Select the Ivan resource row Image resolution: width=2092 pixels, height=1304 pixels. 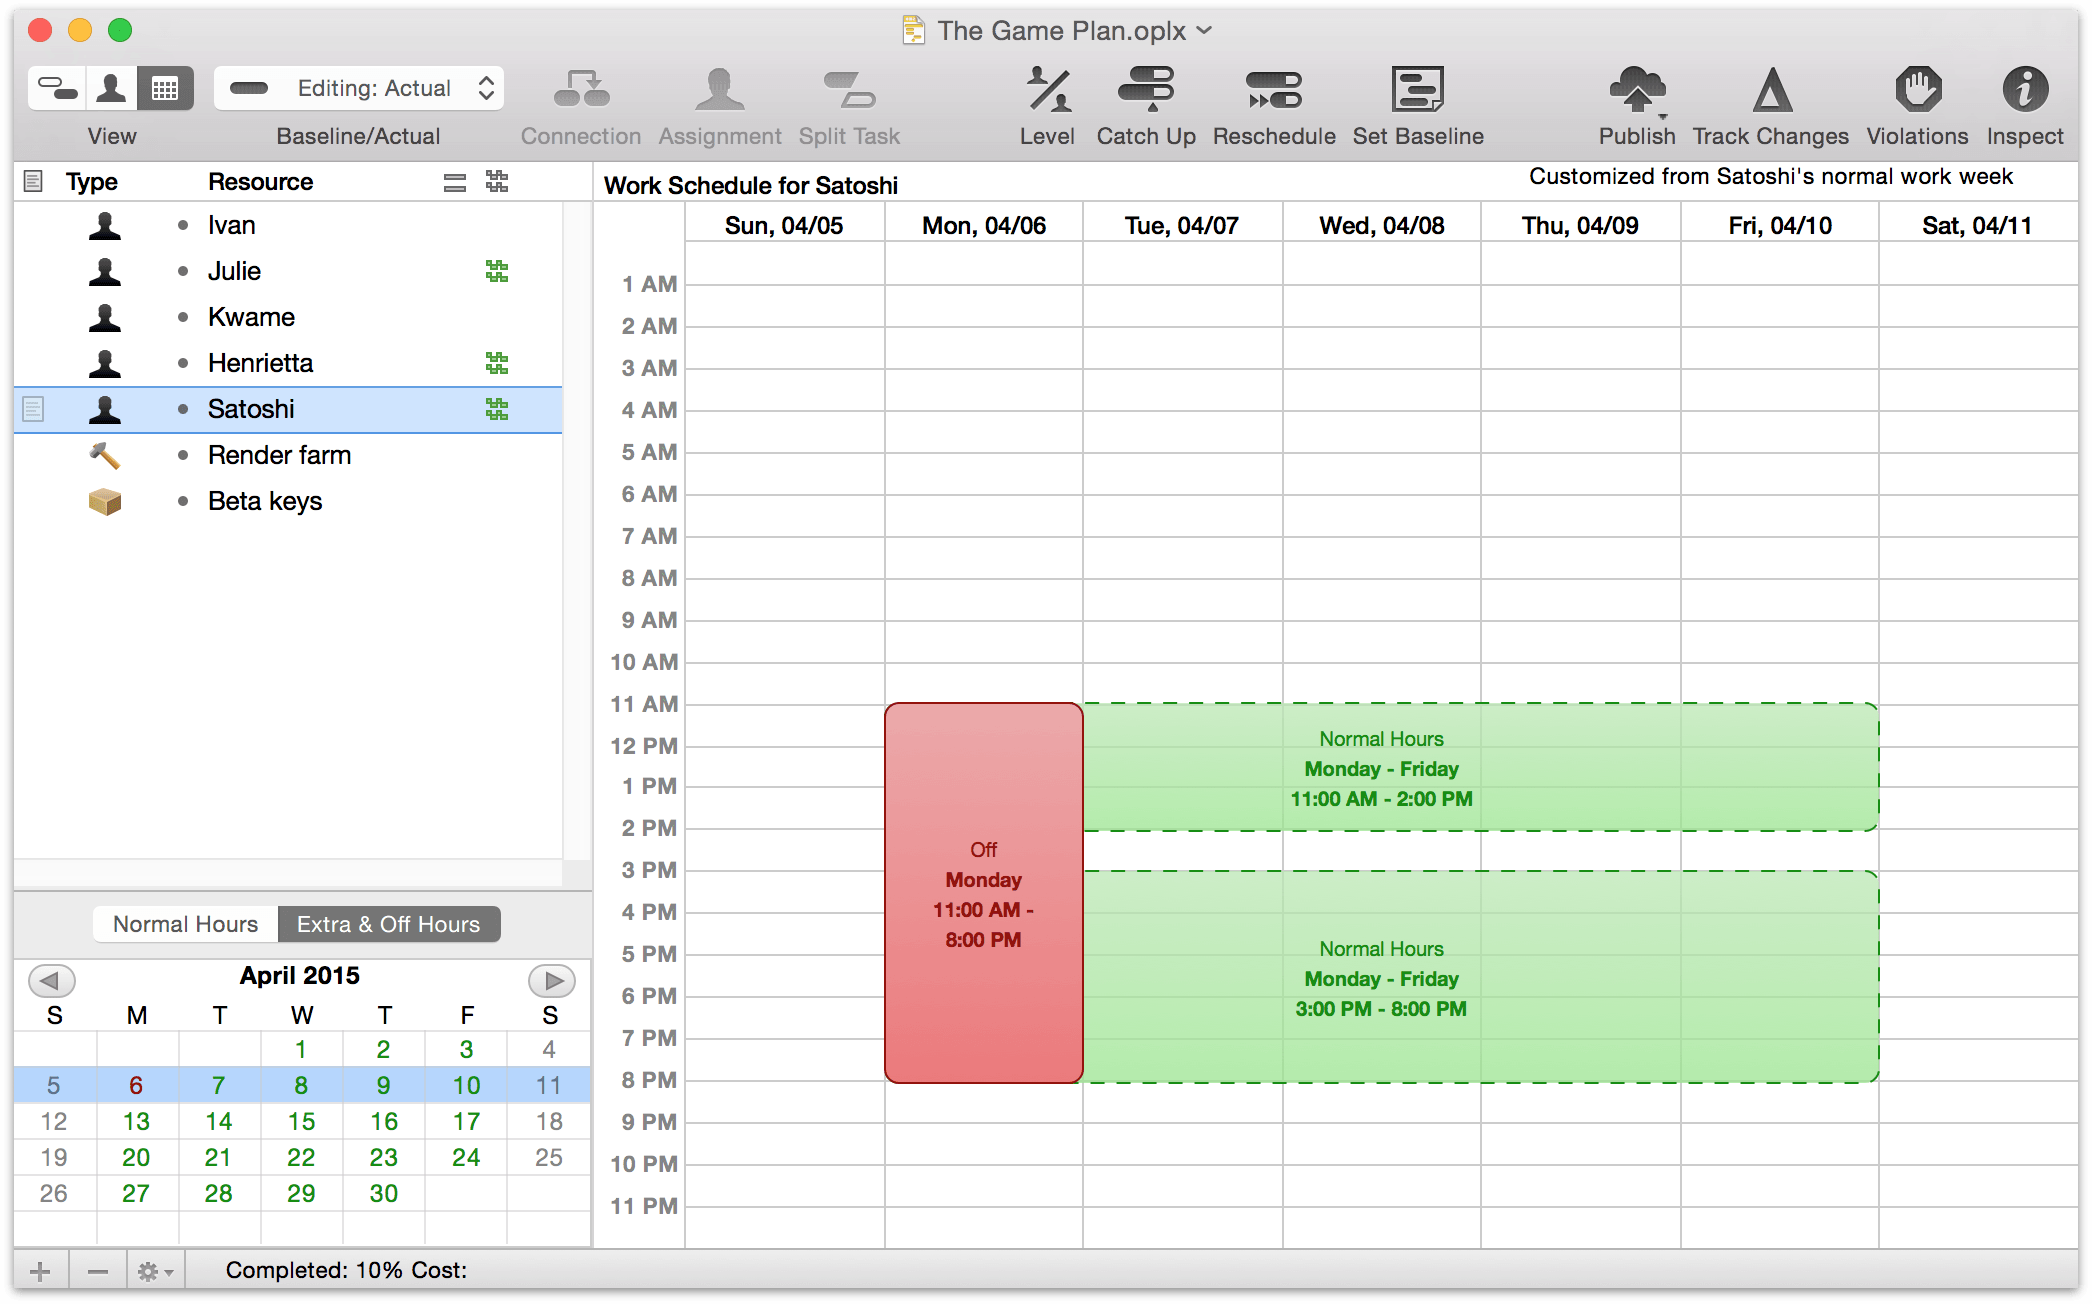(288, 225)
